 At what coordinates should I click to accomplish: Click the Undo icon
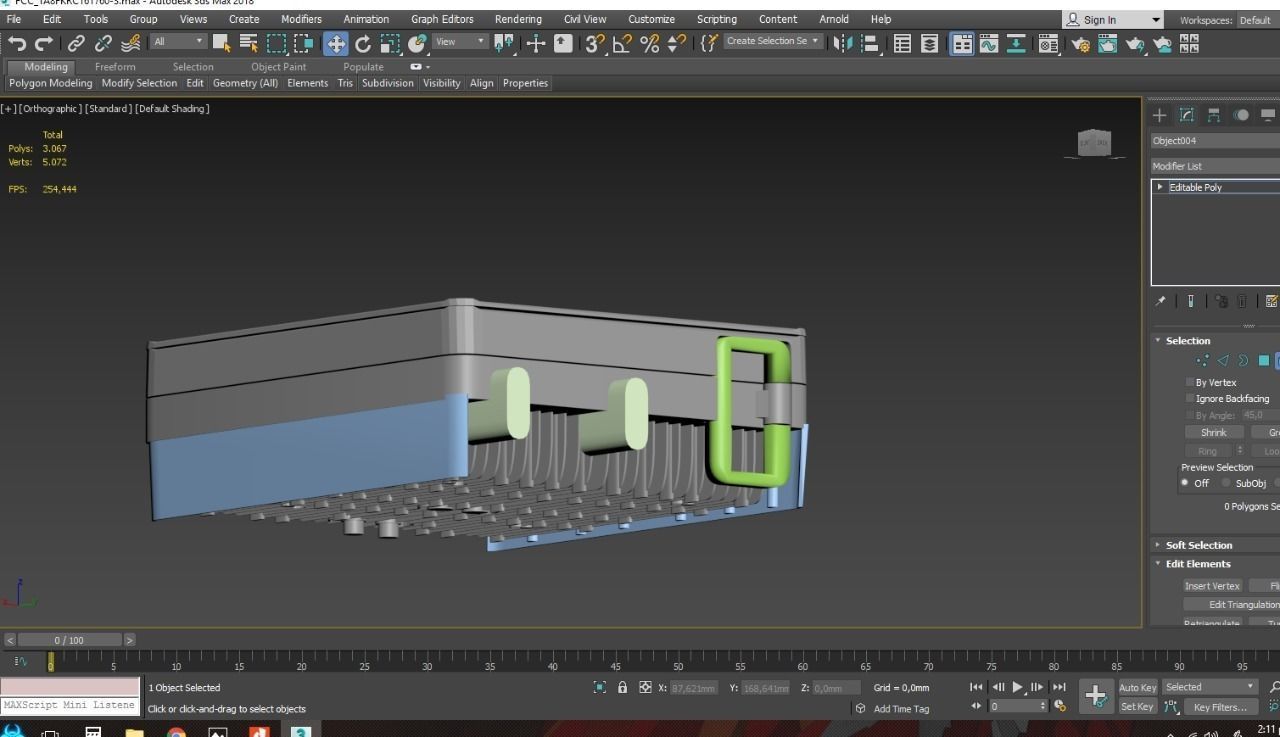point(15,43)
